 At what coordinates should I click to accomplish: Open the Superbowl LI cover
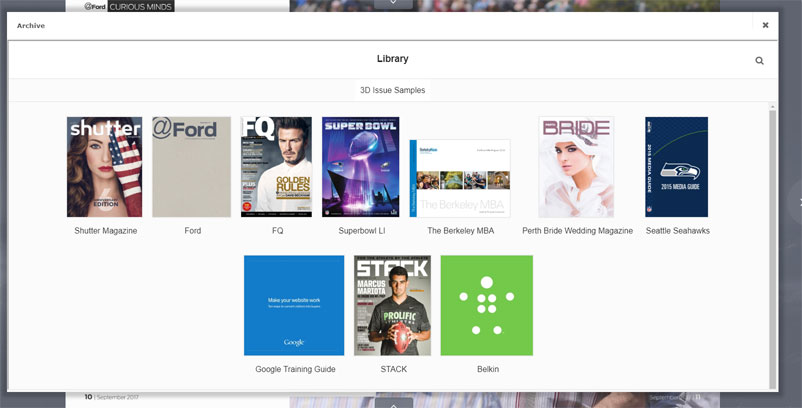point(360,167)
